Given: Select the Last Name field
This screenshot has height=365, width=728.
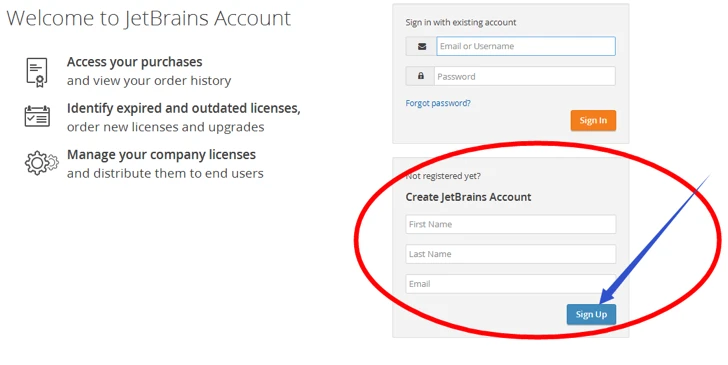Looking at the screenshot, I should (x=511, y=254).
